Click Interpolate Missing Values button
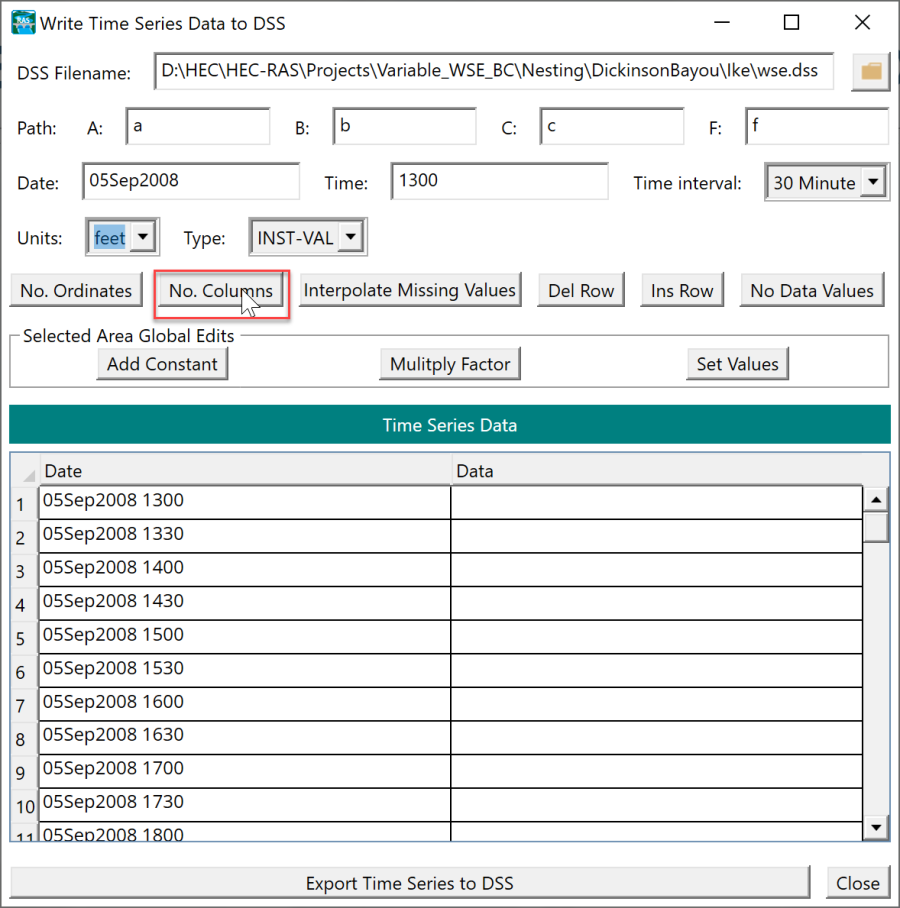The image size is (900, 908). (x=409, y=291)
